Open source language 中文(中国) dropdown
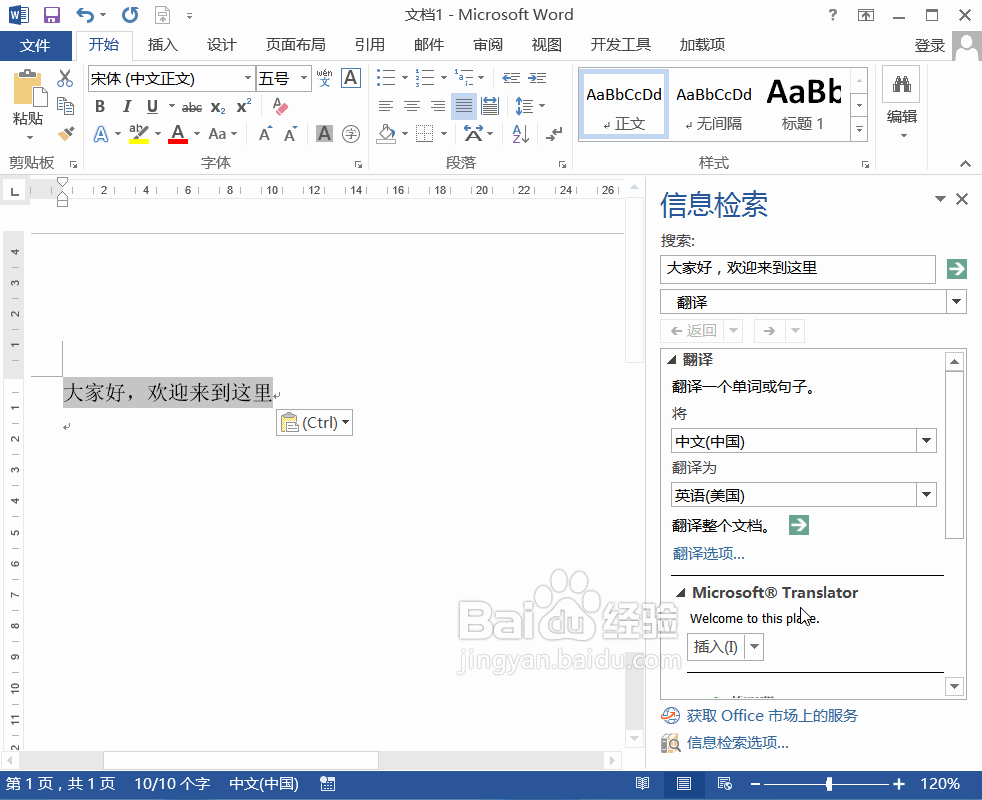This screenshot has width=982, height=800. coord(926,441)
